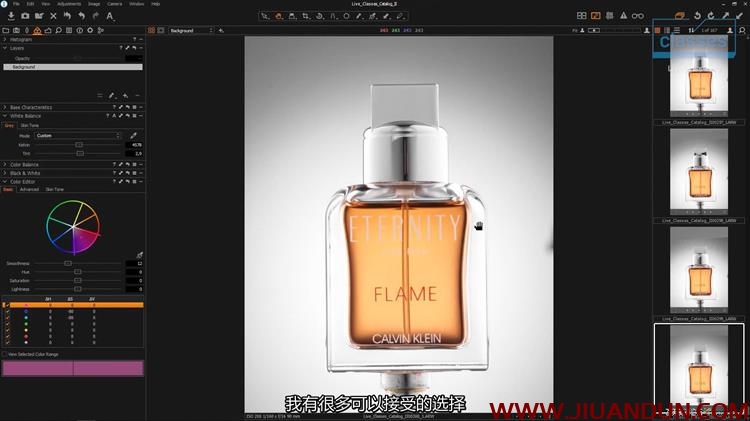Click the browser search magnifier icon
750x421 pixels.
coord(742,31)
